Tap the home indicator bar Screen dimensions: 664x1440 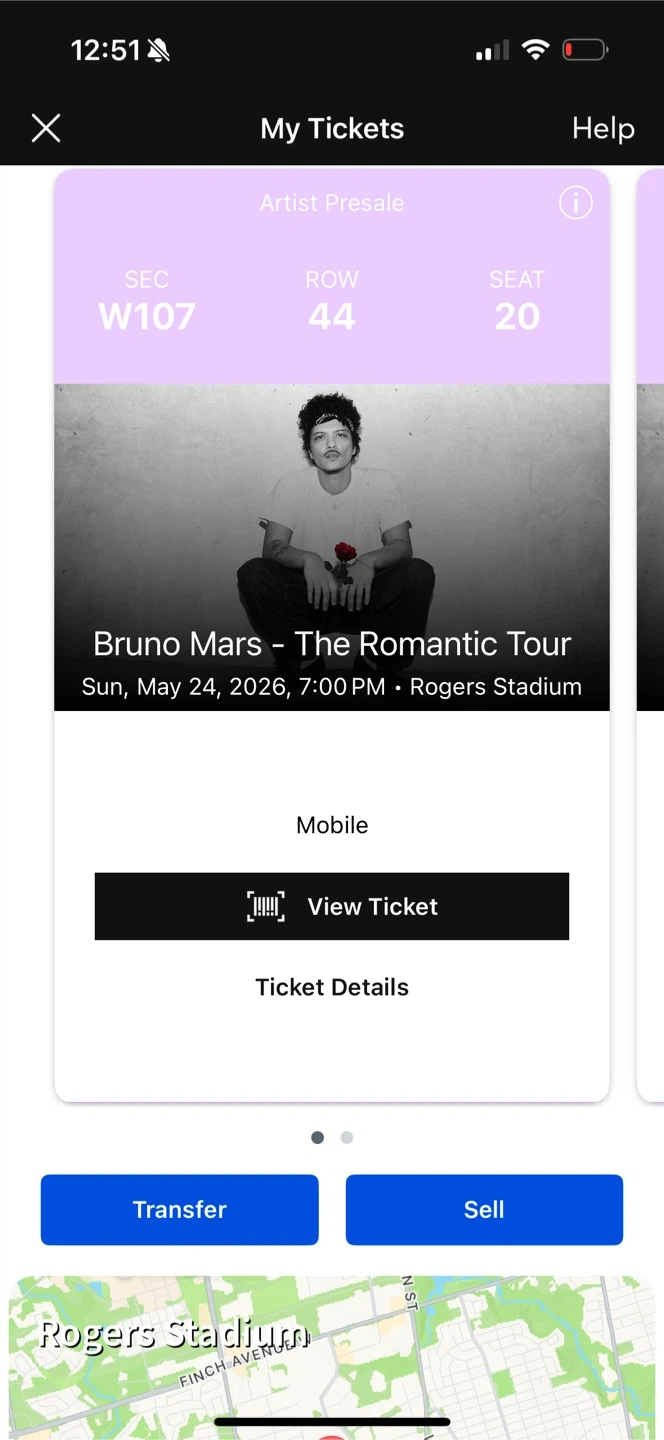click(x=332, y=1421)
